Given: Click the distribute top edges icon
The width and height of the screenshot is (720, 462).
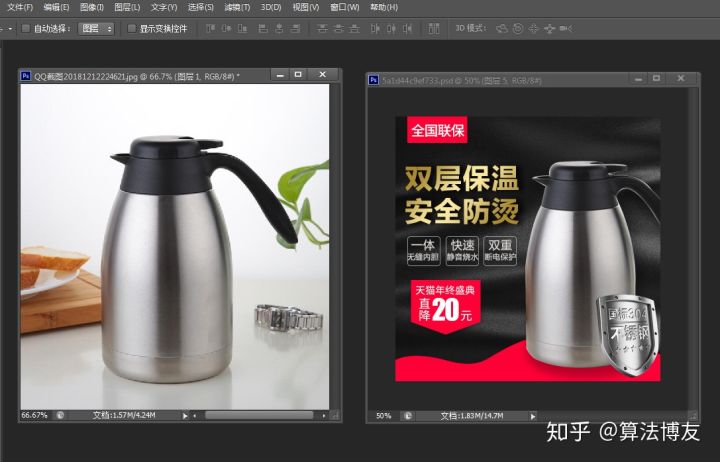Looking at the screenshot, I should tap(322, 28).
